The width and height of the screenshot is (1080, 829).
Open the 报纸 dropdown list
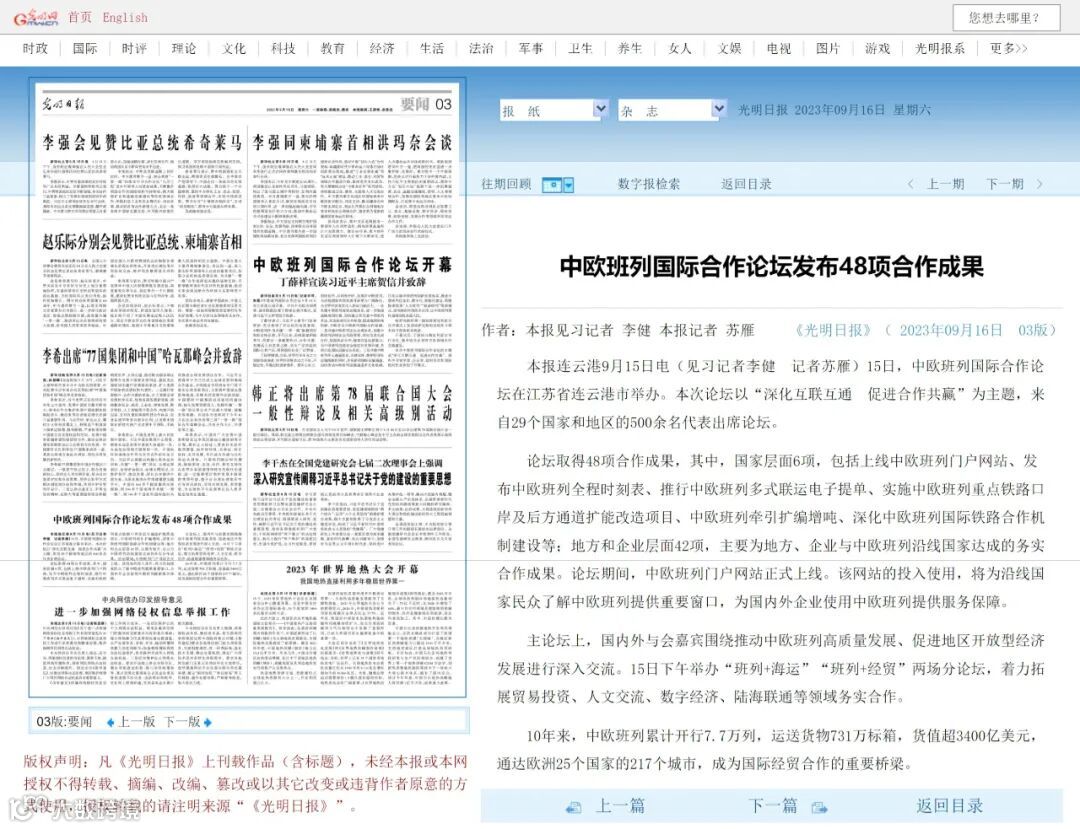point(554,110)
